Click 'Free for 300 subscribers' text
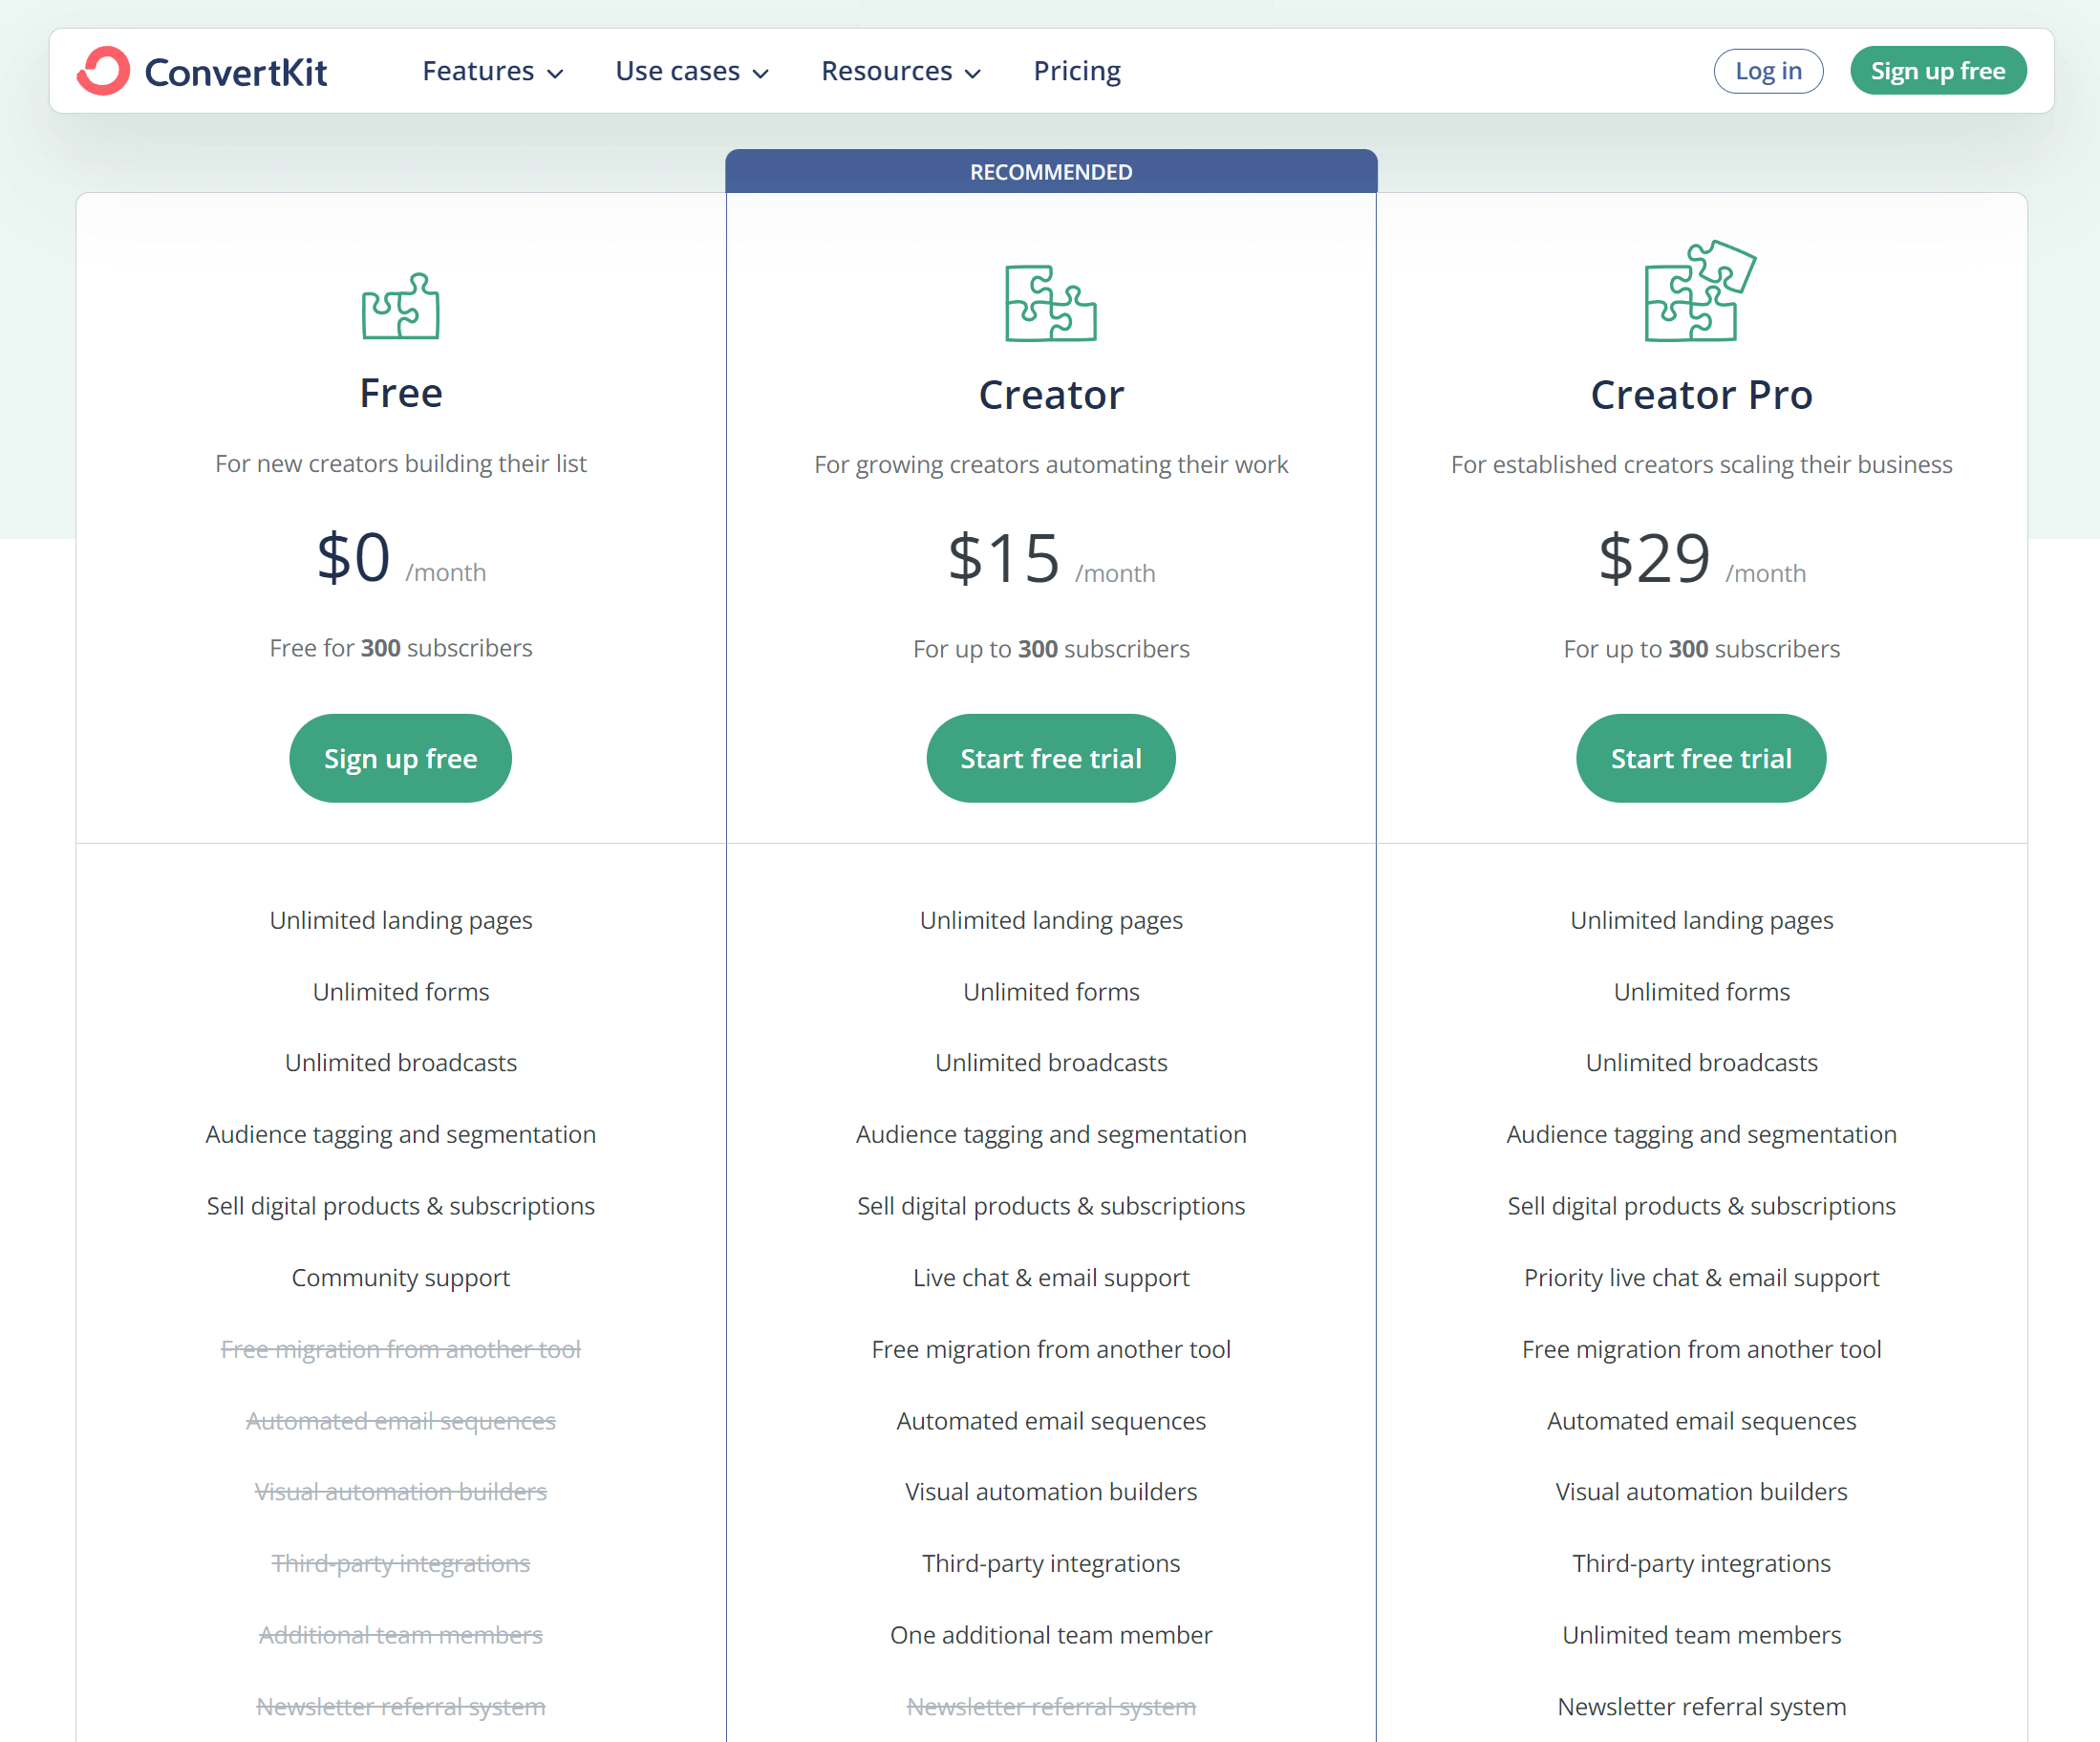 click(x=401, y=648)
